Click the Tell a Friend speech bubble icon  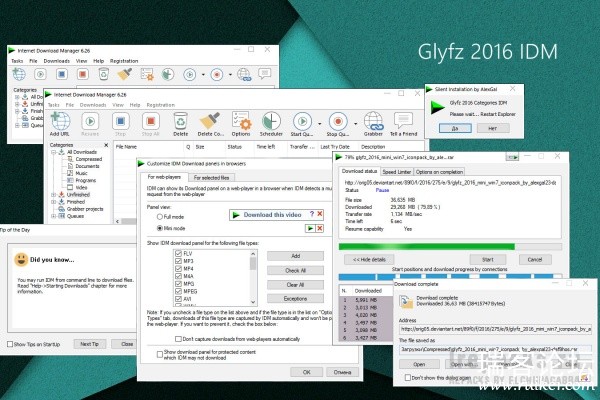click(403, 121)
